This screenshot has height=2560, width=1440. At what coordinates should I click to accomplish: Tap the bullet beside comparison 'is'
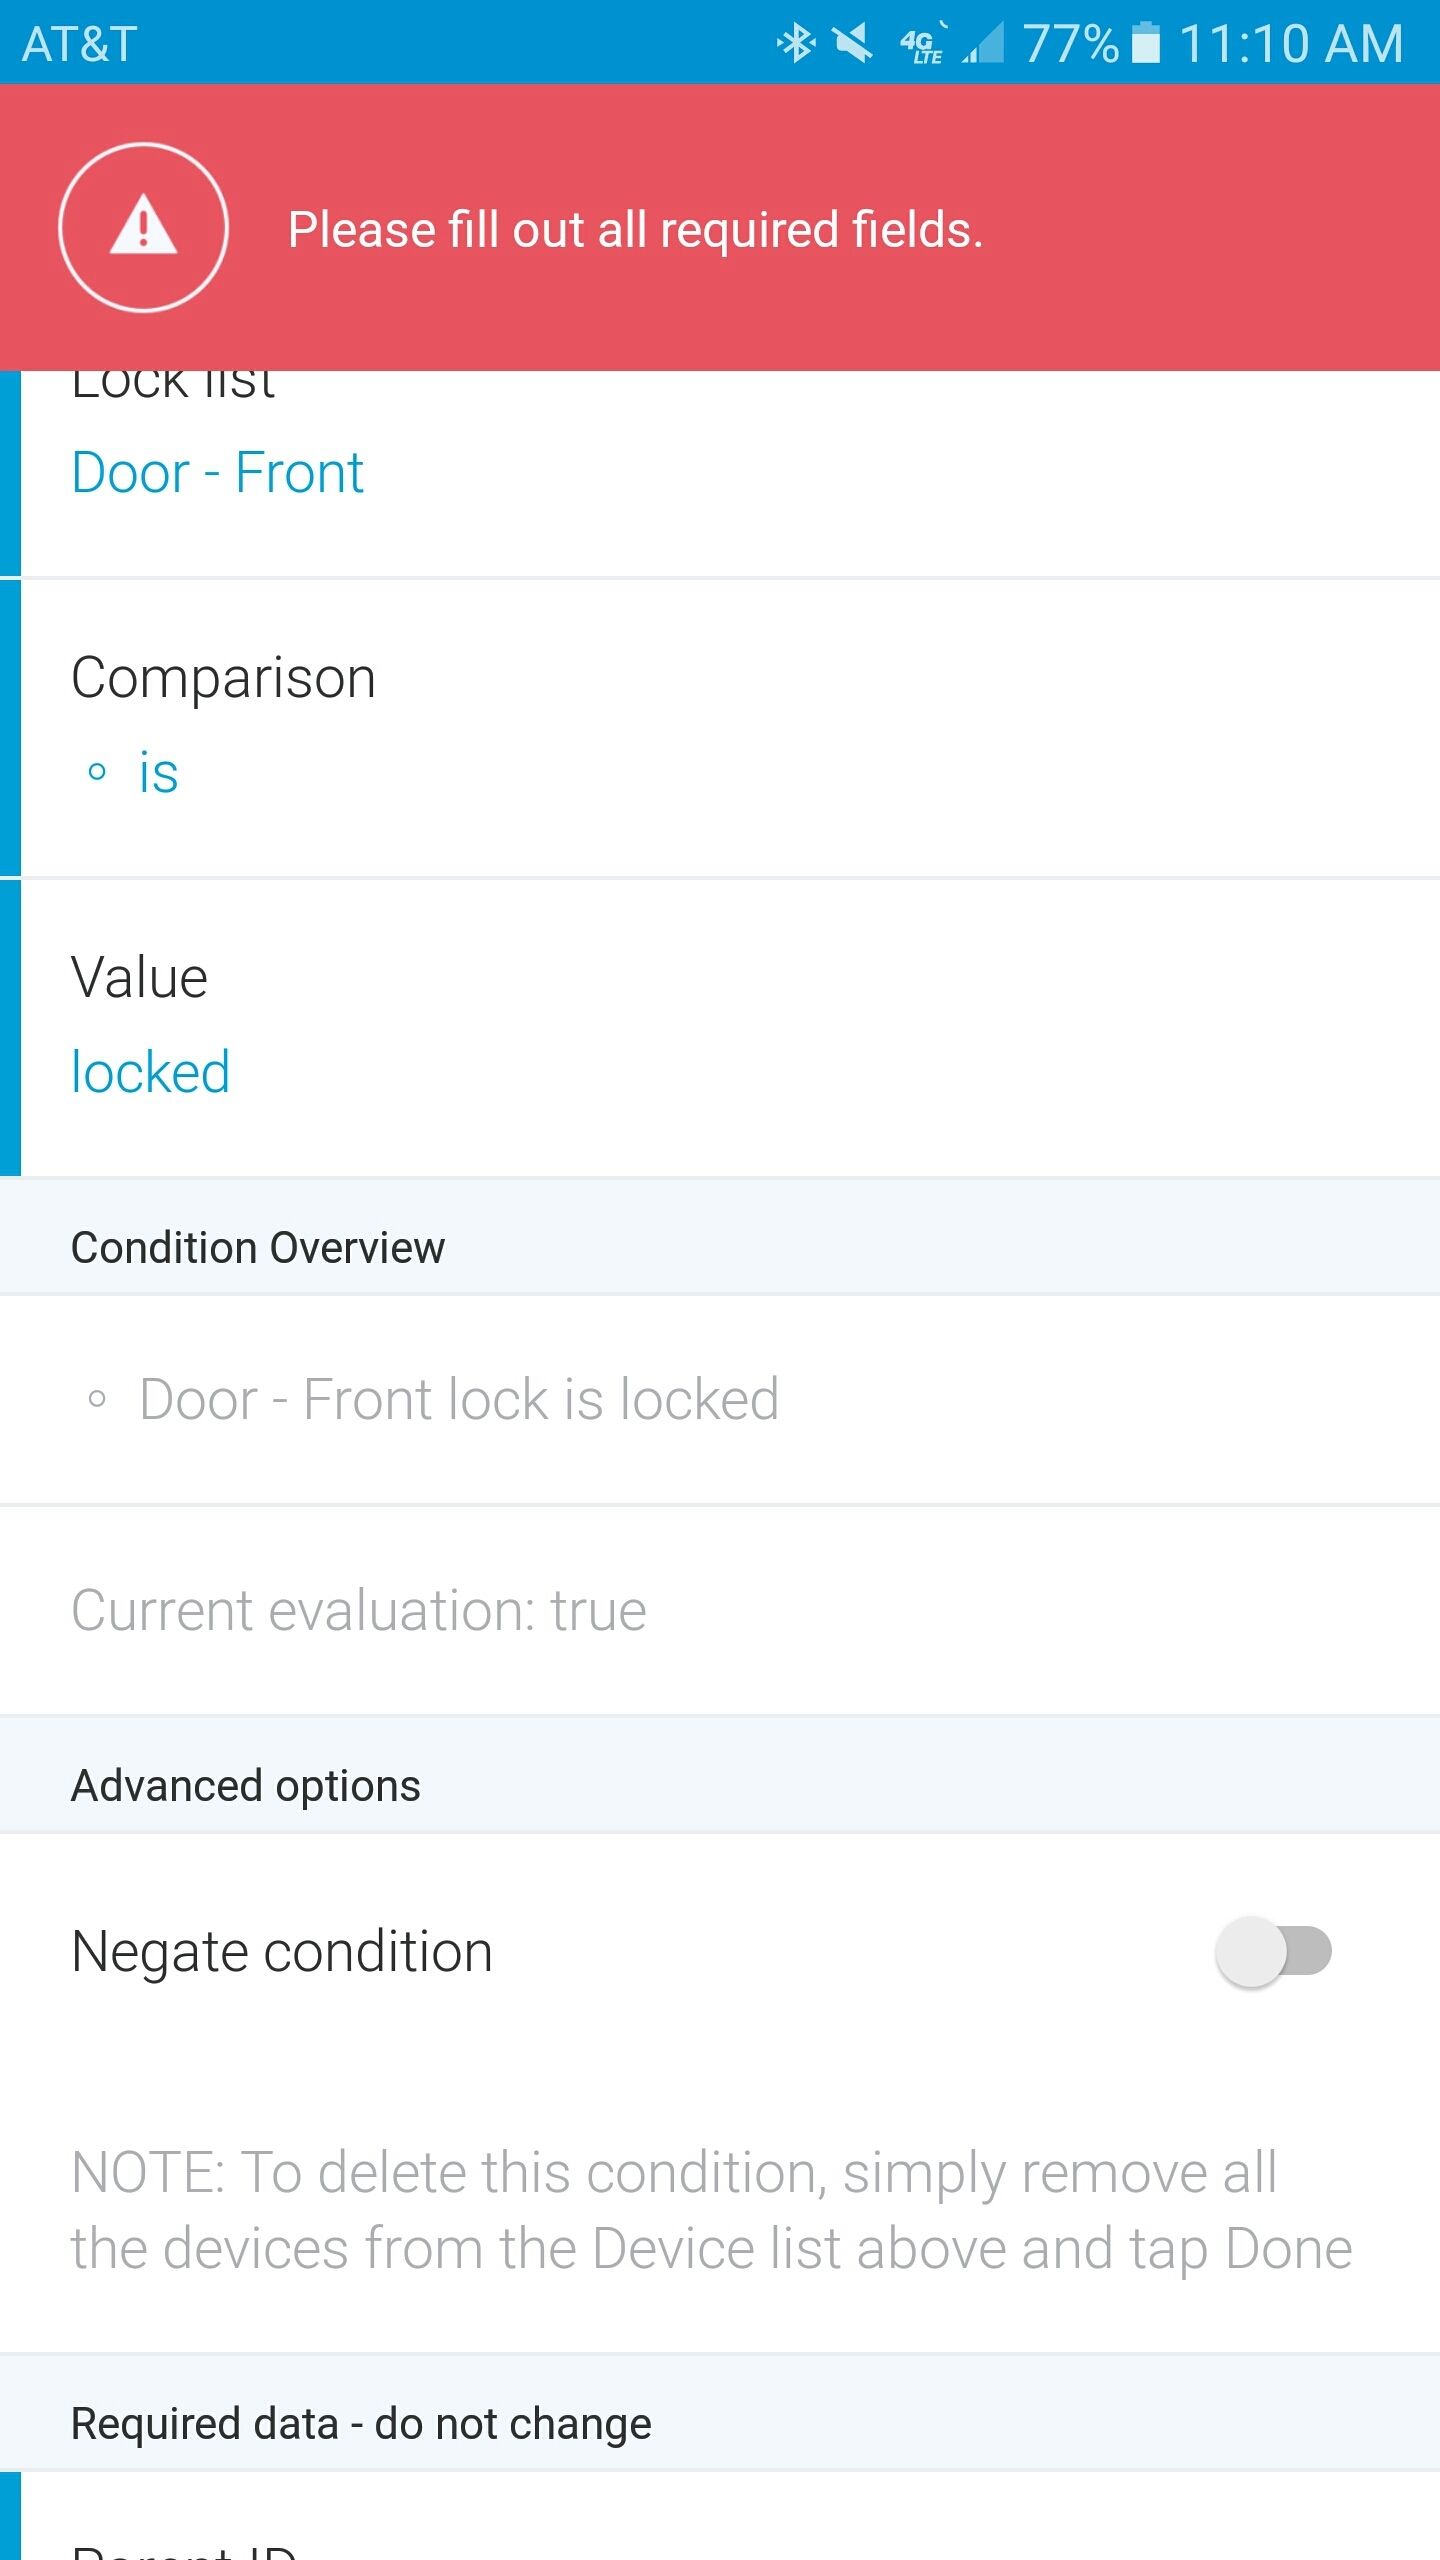(97, 772)
